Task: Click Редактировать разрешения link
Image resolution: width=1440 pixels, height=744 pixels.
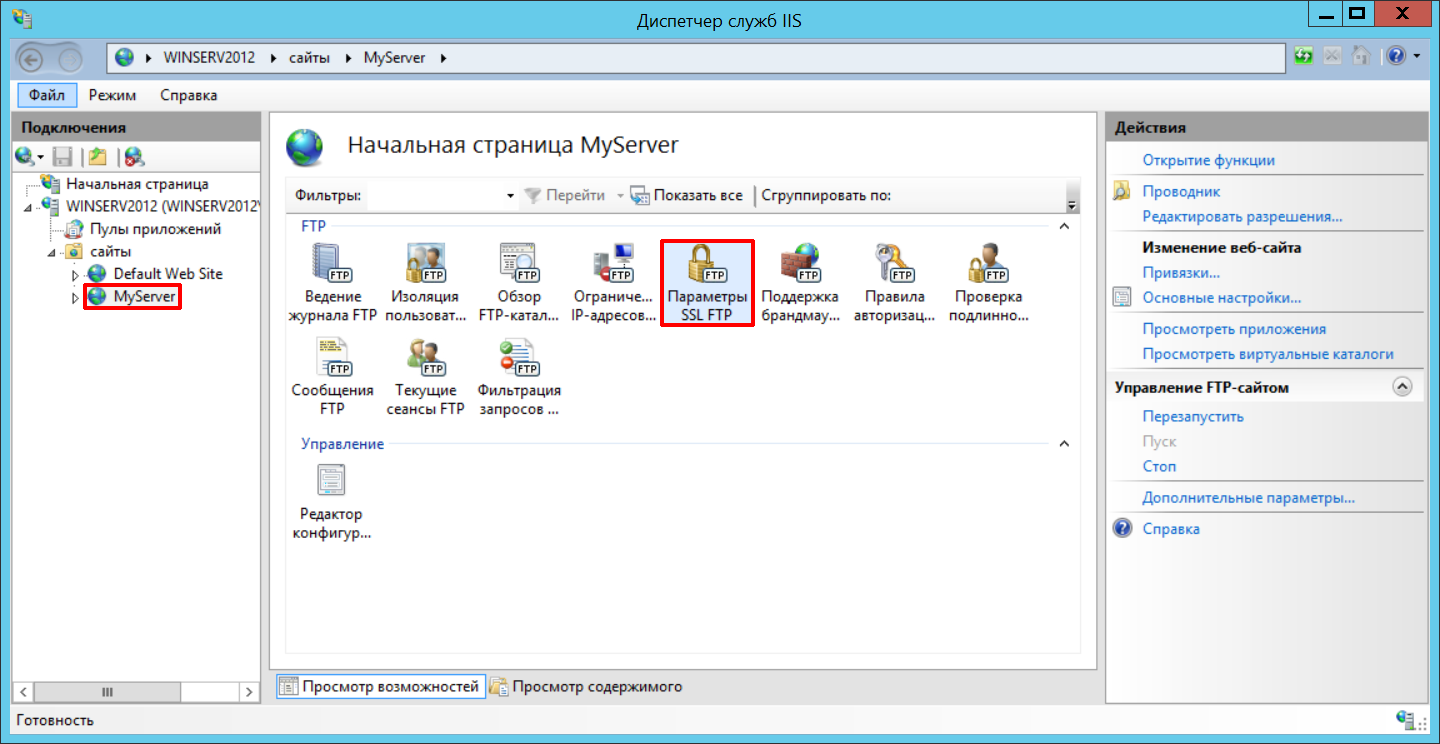Action: 1242,216
